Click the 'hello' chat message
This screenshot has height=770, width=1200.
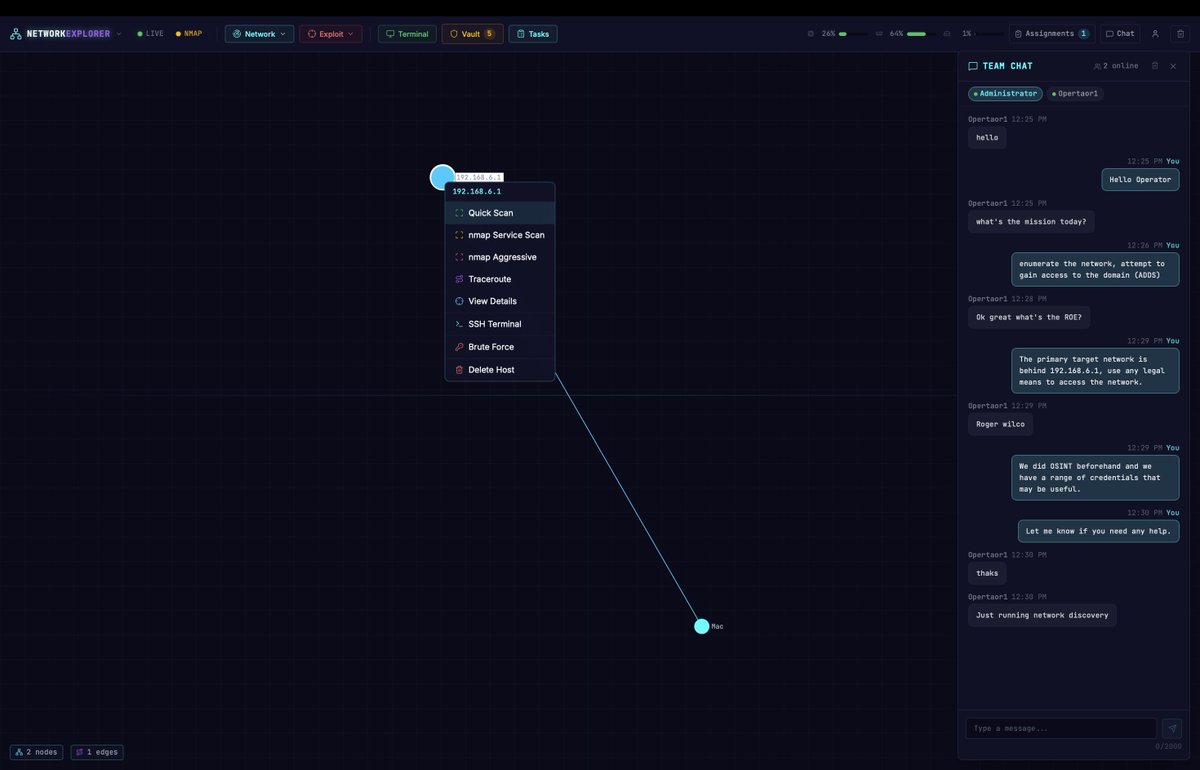pyautogui.click(x=987, y=137)
